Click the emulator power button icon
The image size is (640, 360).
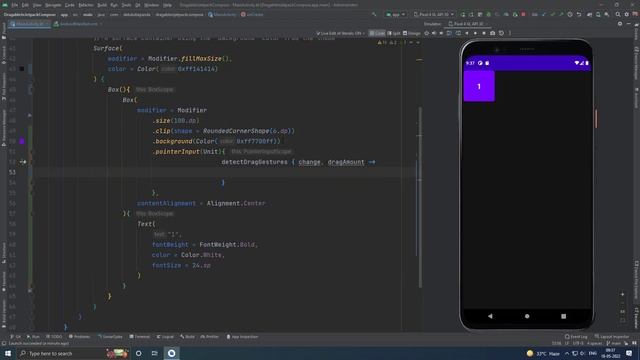click(427, 33)
